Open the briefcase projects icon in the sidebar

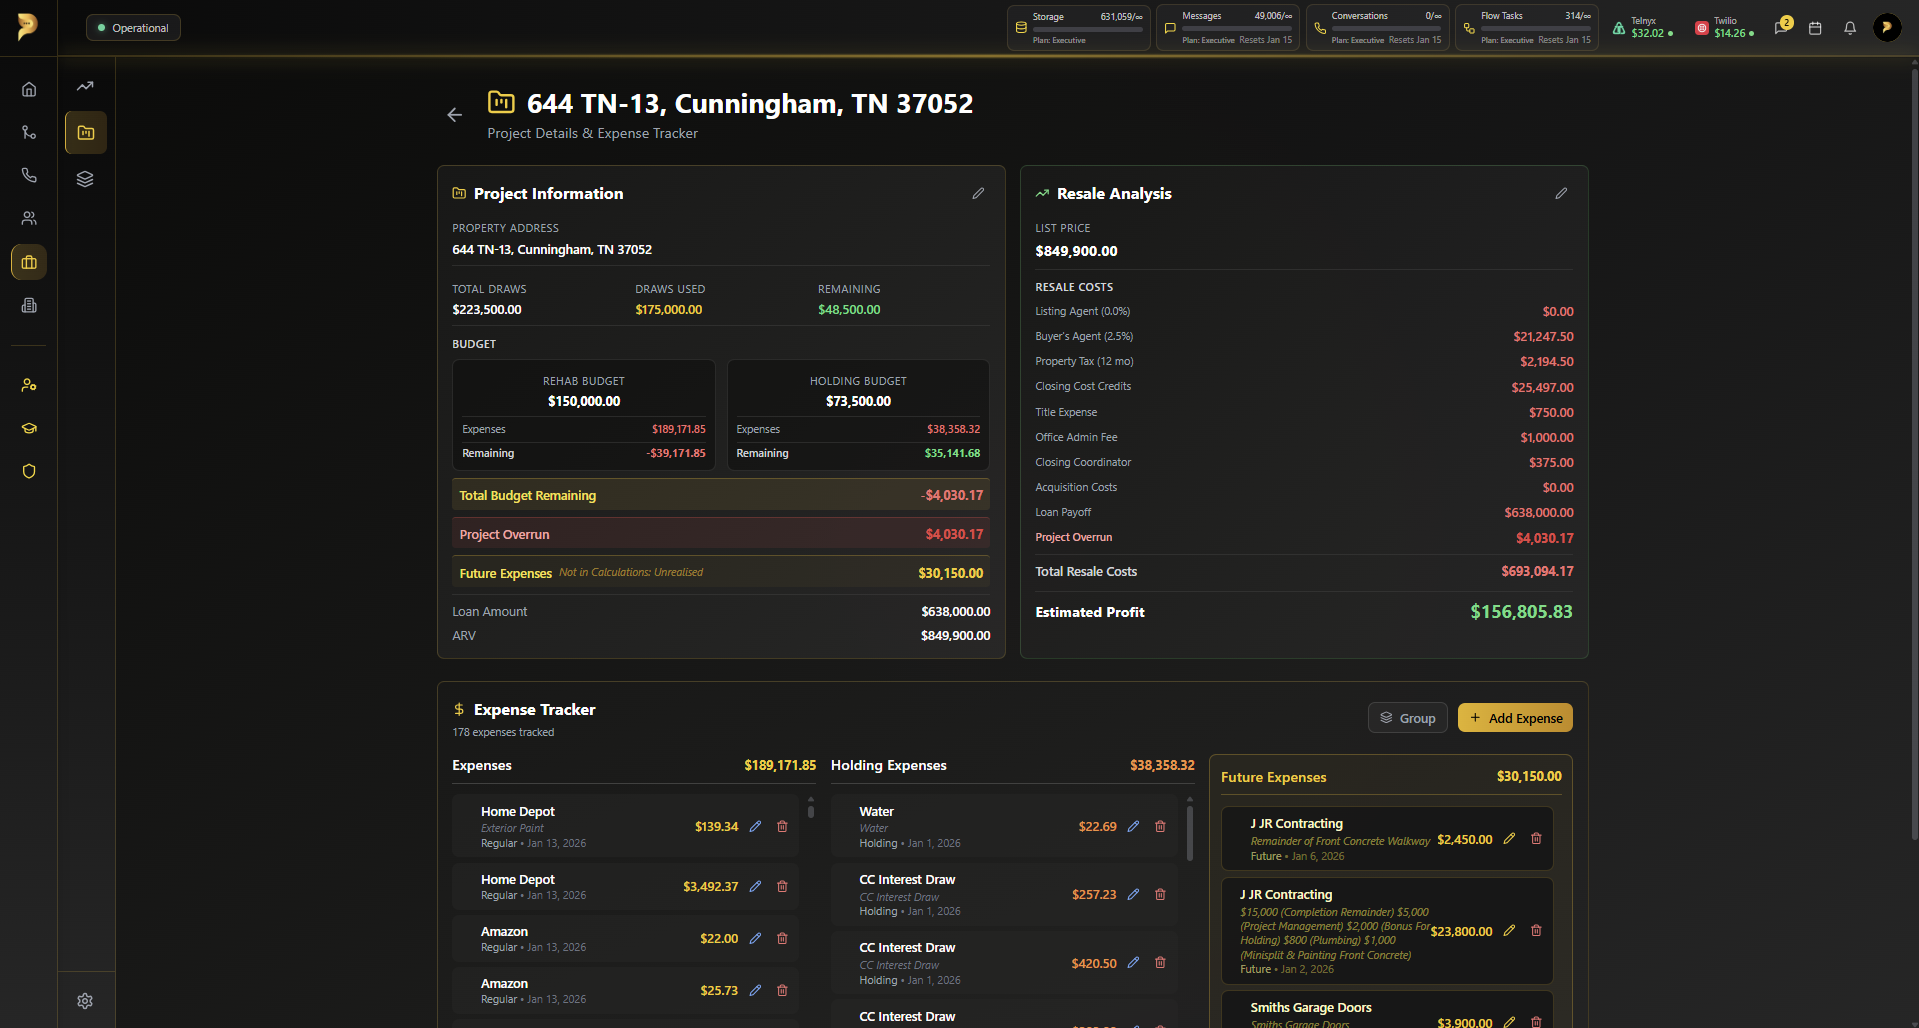(29, 262)
